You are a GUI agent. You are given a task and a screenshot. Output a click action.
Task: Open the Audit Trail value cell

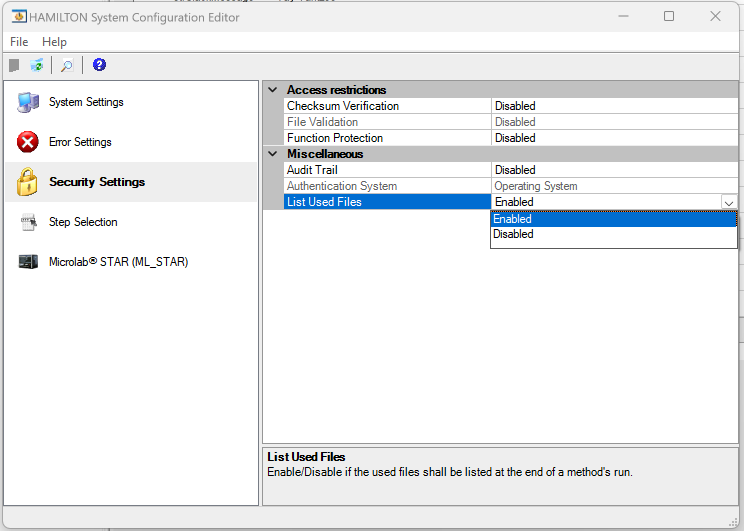click(x=614, y=170)
